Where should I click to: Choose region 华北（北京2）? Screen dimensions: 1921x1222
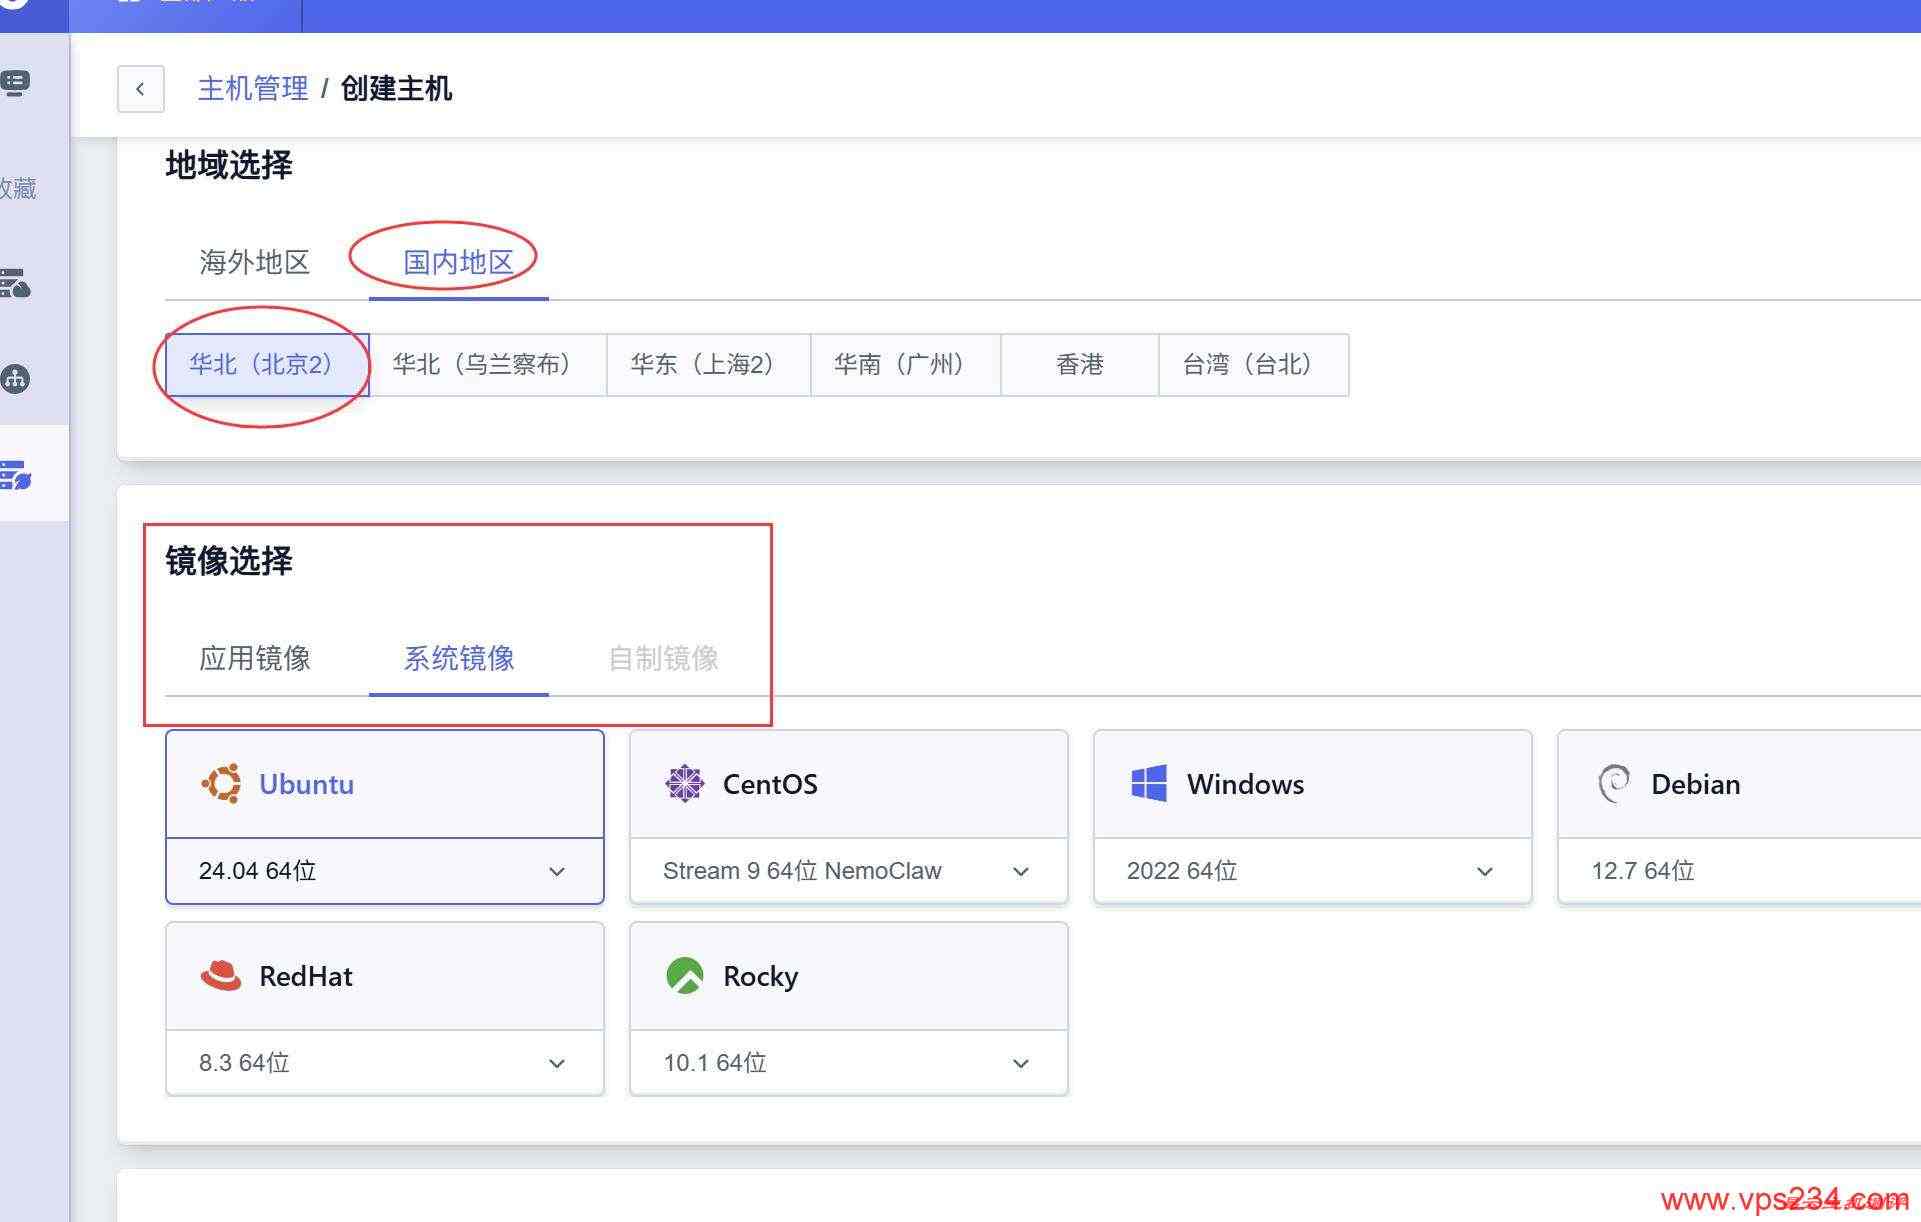267,365
